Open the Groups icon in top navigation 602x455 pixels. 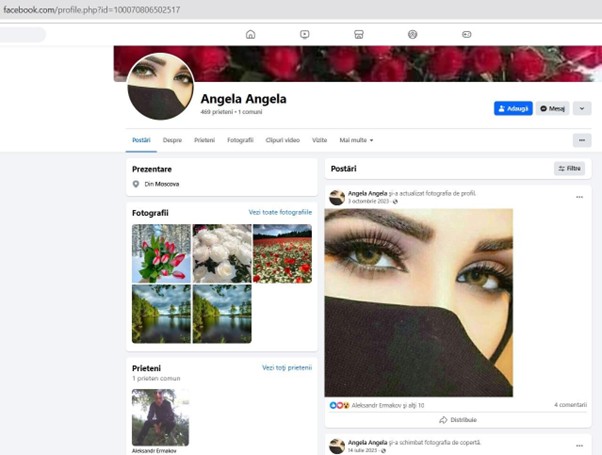click(x=412, y=34)
